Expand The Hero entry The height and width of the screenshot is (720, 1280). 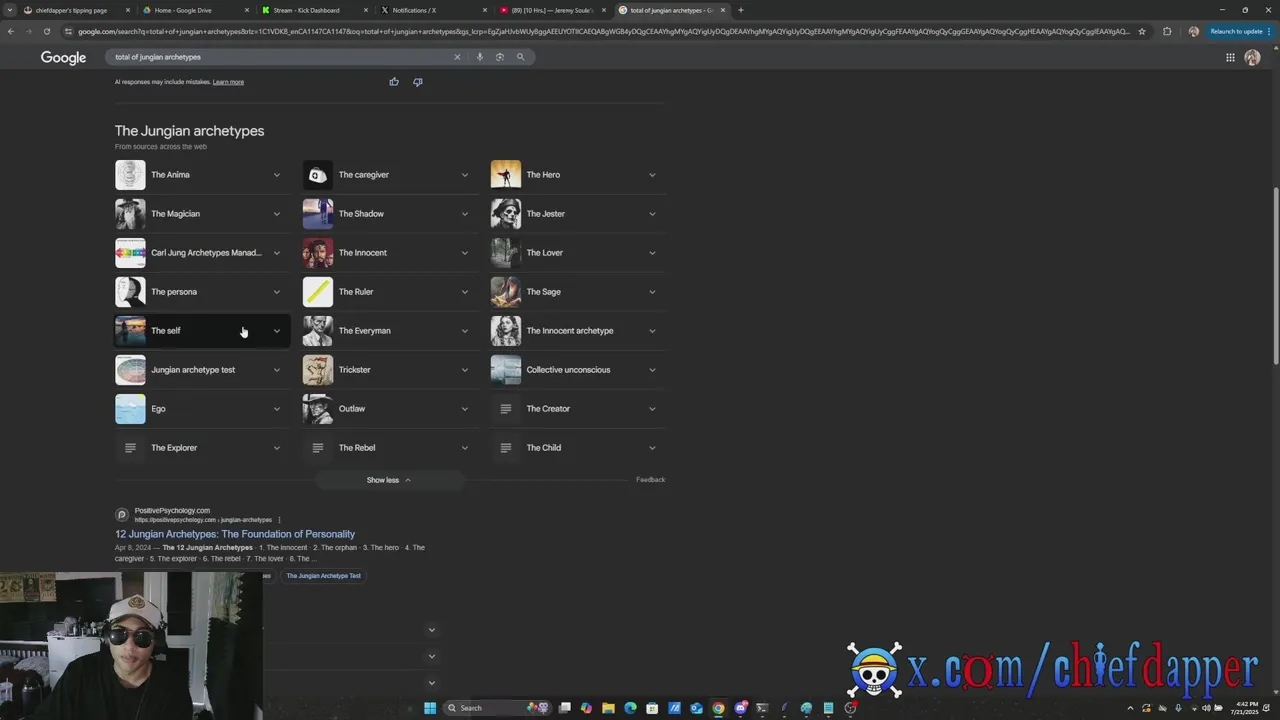point(652,175)
